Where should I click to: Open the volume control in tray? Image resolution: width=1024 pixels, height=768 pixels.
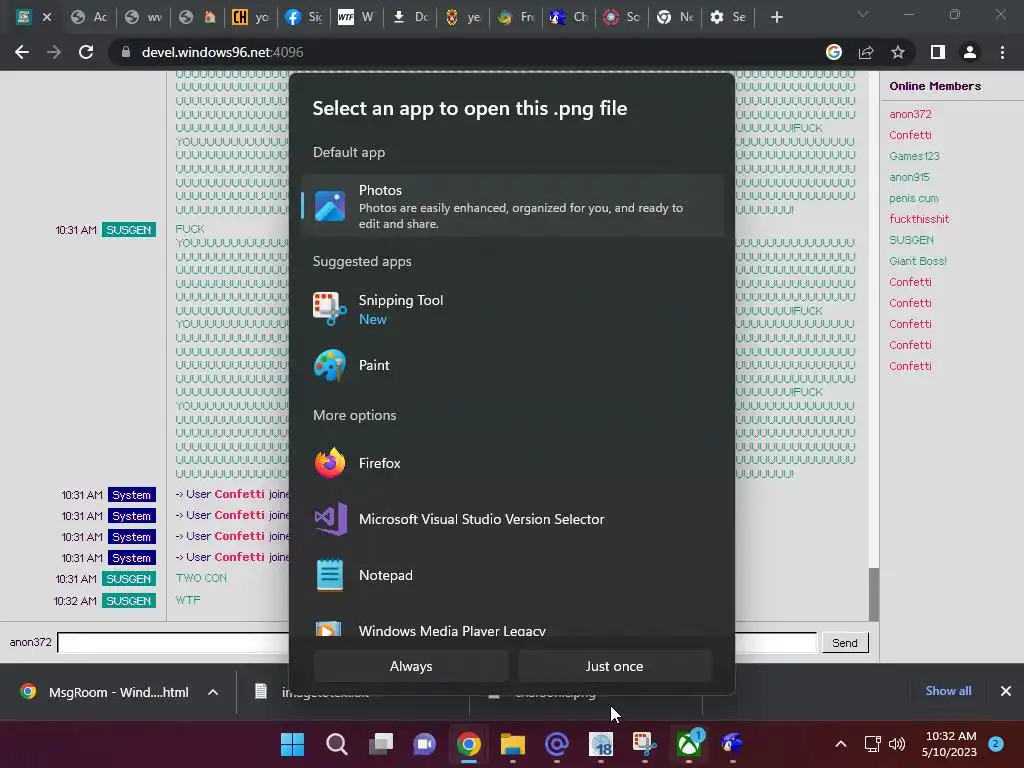click(x=897, y=744)
